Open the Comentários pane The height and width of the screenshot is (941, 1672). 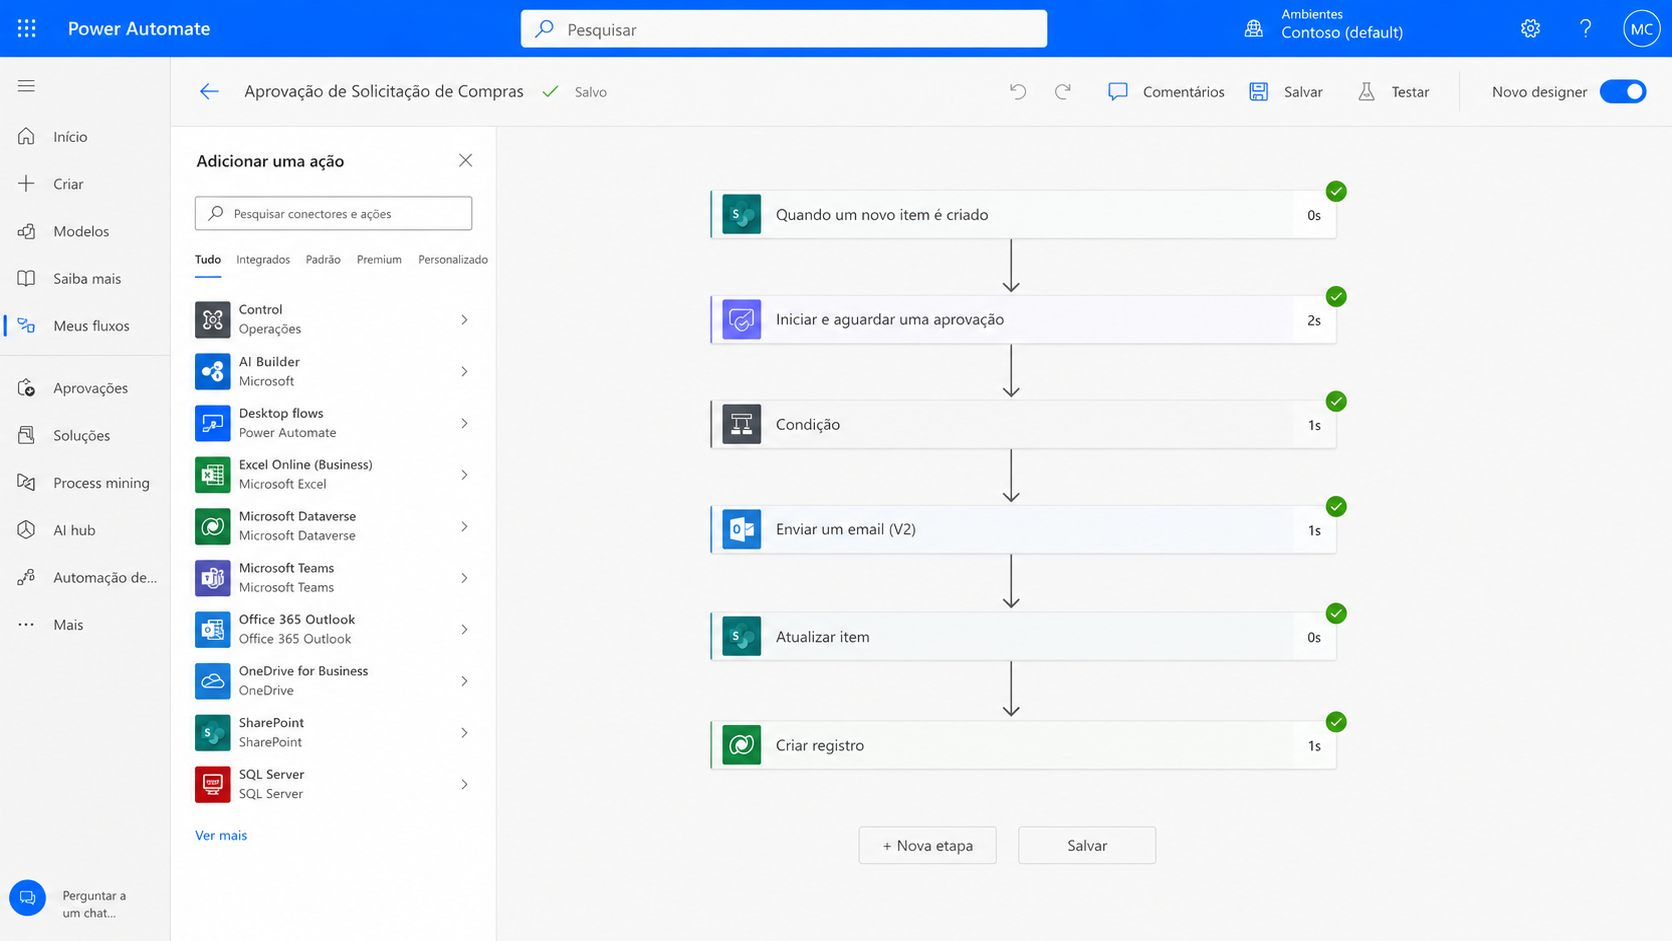(1166, 92)
